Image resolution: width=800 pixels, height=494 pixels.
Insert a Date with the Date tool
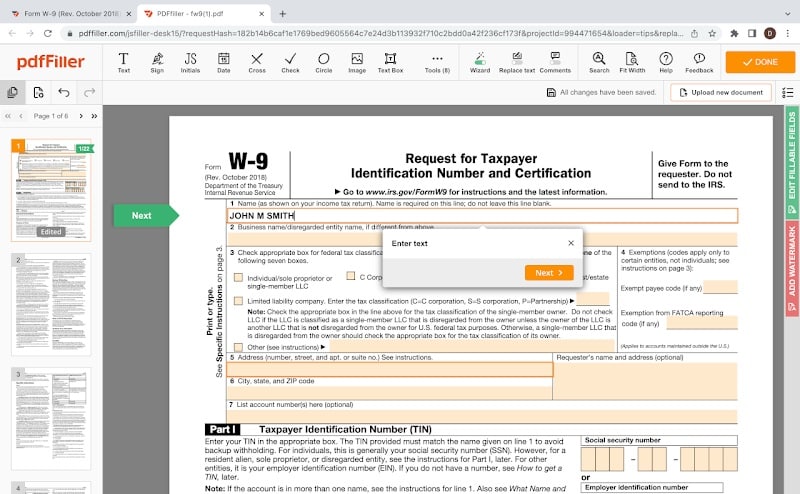(223, 62)
